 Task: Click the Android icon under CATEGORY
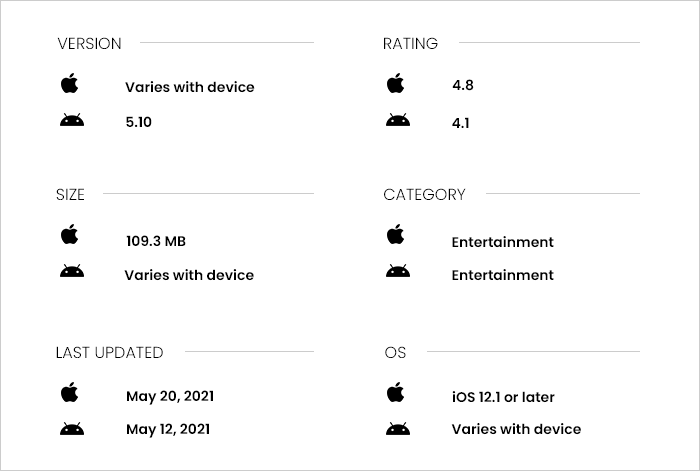pyautogui.click(x=398, y=271)
